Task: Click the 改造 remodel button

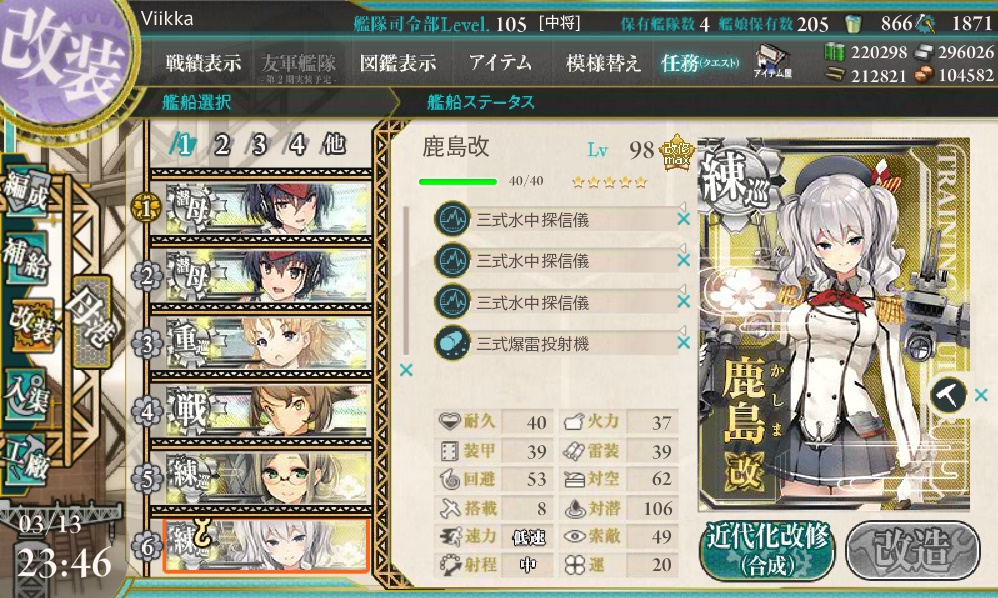Action: click(x=912, y=550)
